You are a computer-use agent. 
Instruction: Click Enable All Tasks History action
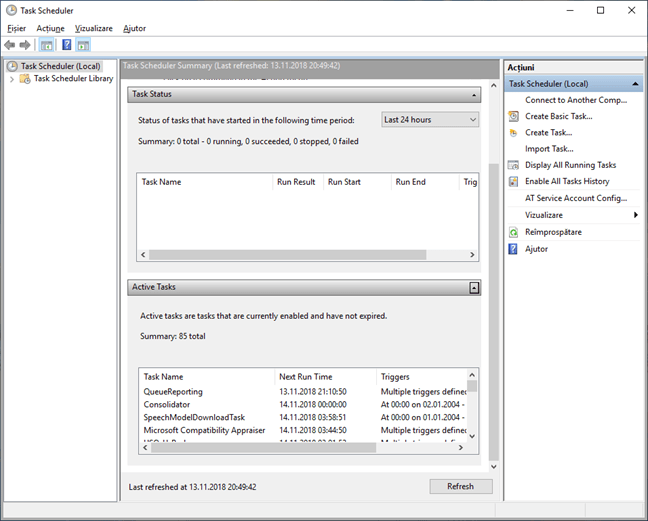point(567,181)
